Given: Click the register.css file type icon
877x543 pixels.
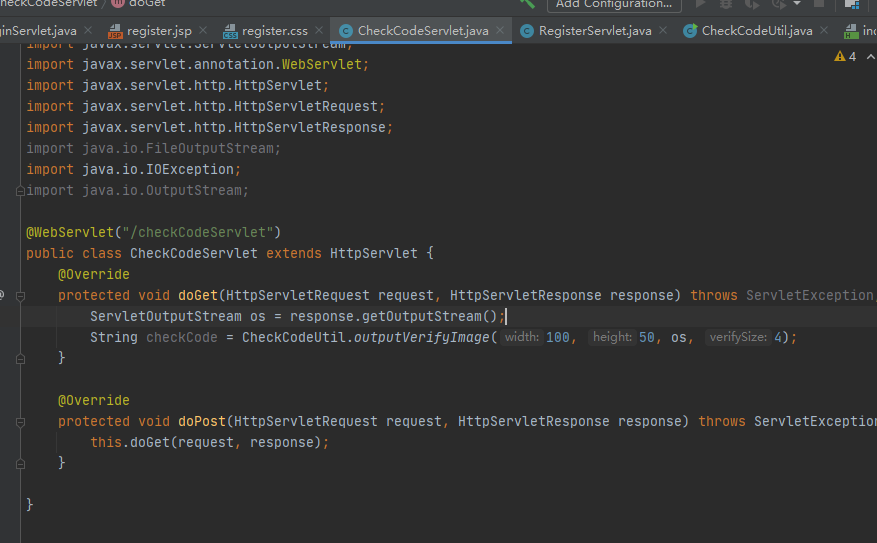Looking at the screenshot, I should click(230, 31).
